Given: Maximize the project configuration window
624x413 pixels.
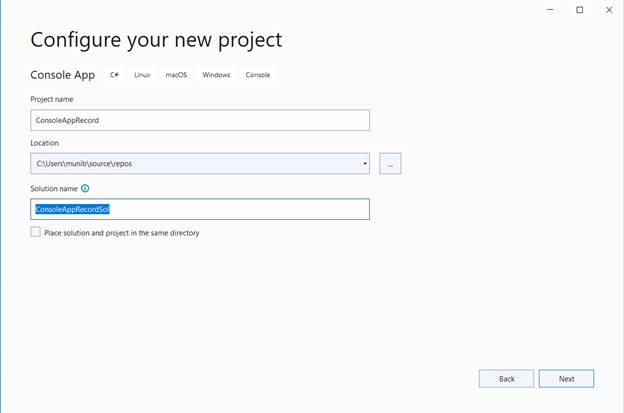Looking at the screenshot, I should coord(579,10).
